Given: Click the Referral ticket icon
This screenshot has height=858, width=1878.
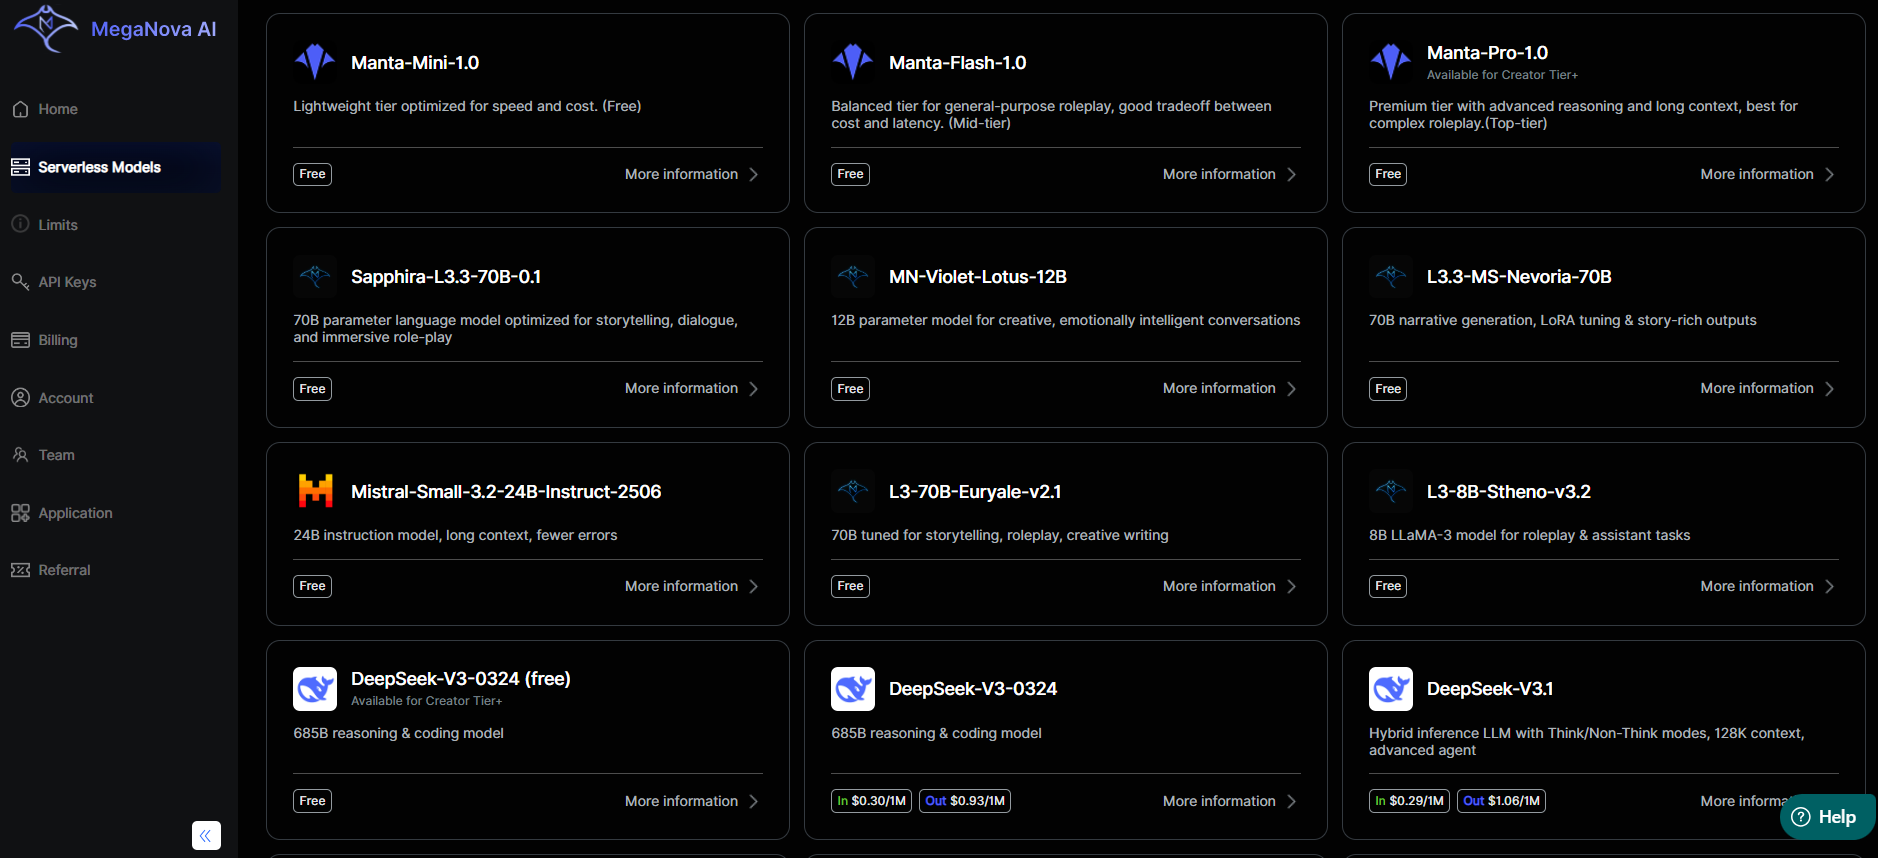Looking at the screenshot, I should point(20,570).
